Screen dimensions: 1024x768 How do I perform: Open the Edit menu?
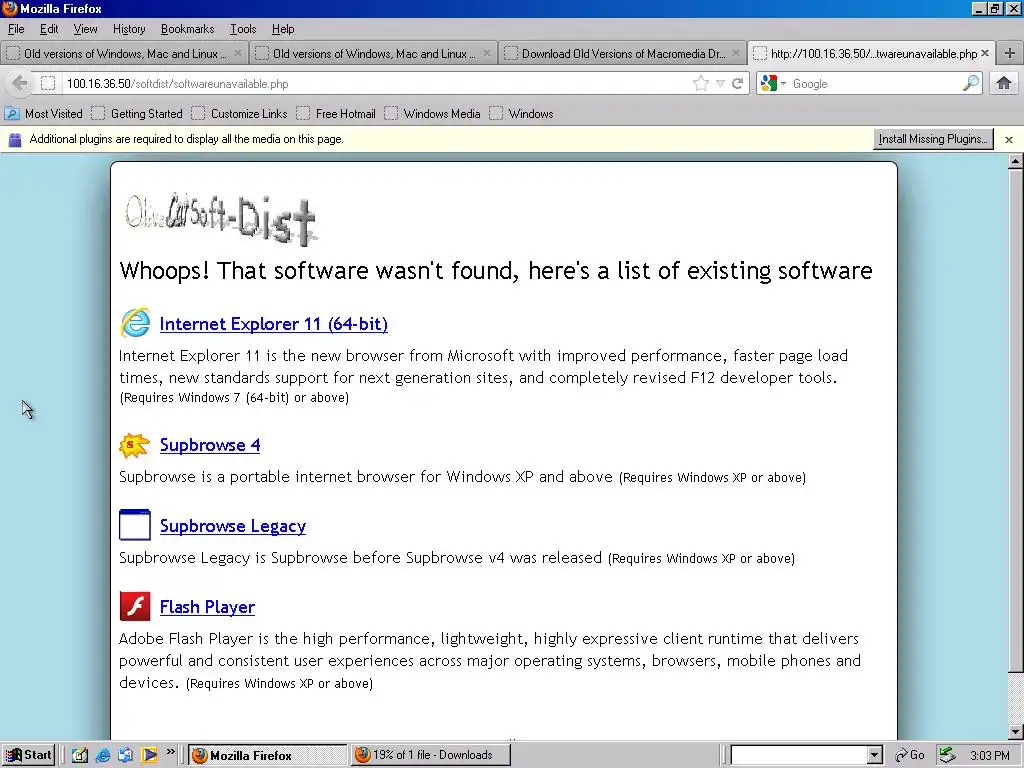(x=49, y=29)
